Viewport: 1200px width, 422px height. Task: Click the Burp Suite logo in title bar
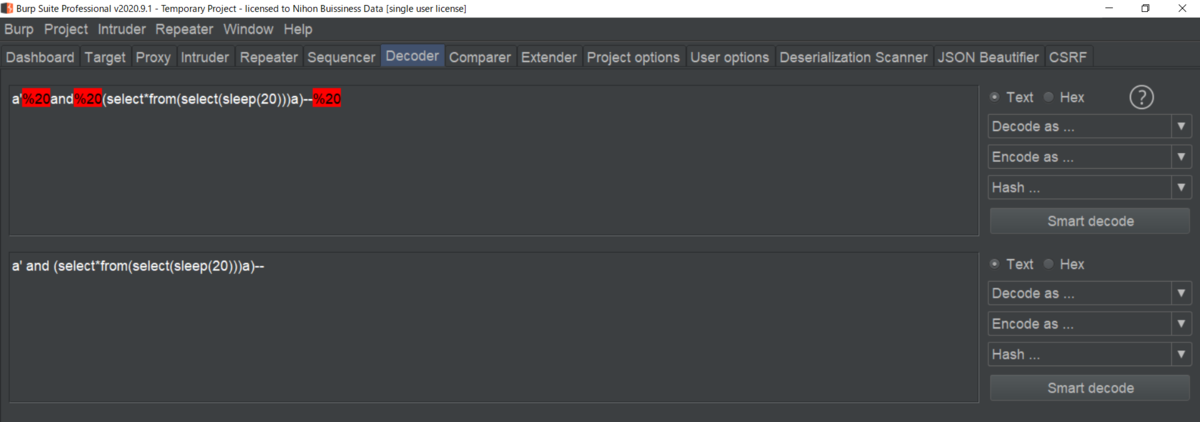click(8, 8)
